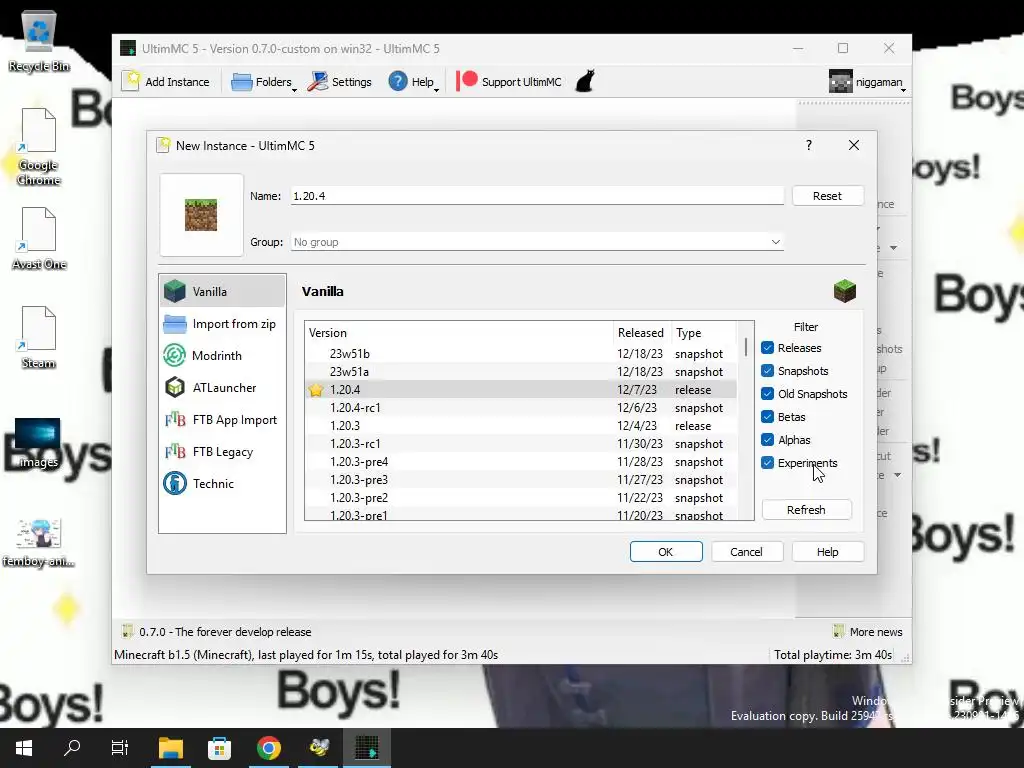
Task: Select version 1.20.3-pre4 row
Action: (520, 462)
